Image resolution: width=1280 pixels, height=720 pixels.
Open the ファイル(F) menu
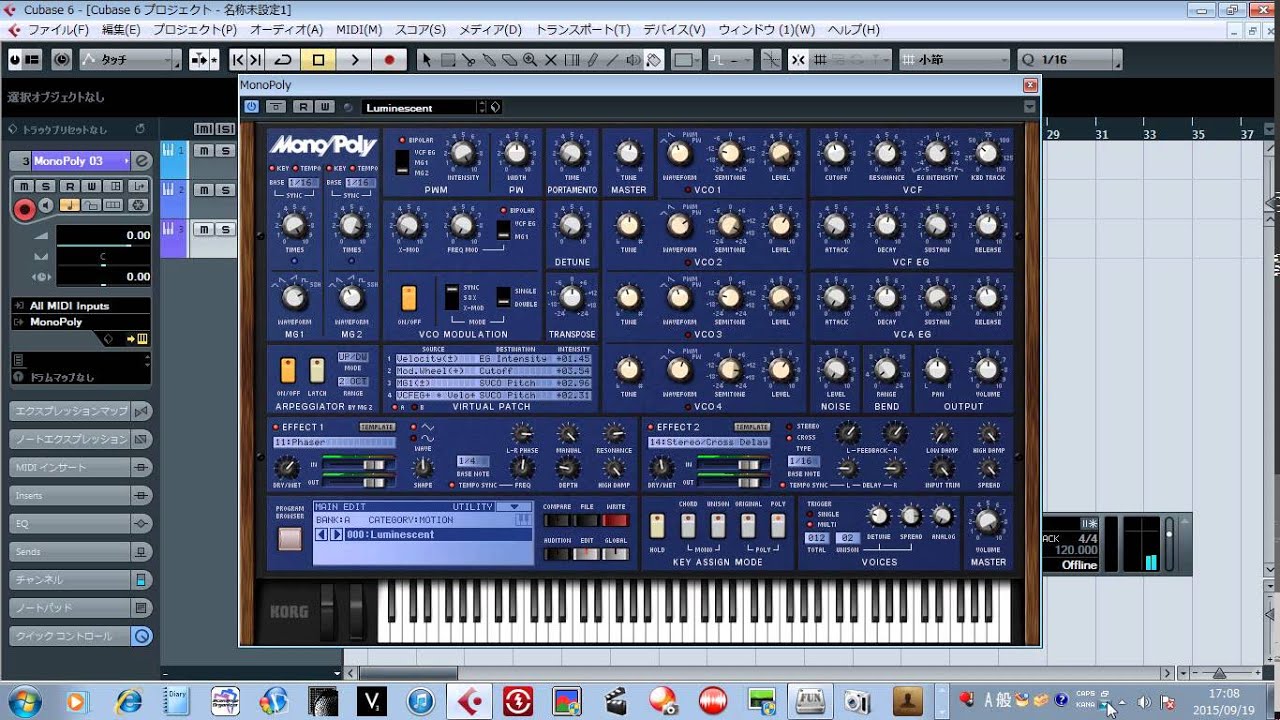click(58, 30)
